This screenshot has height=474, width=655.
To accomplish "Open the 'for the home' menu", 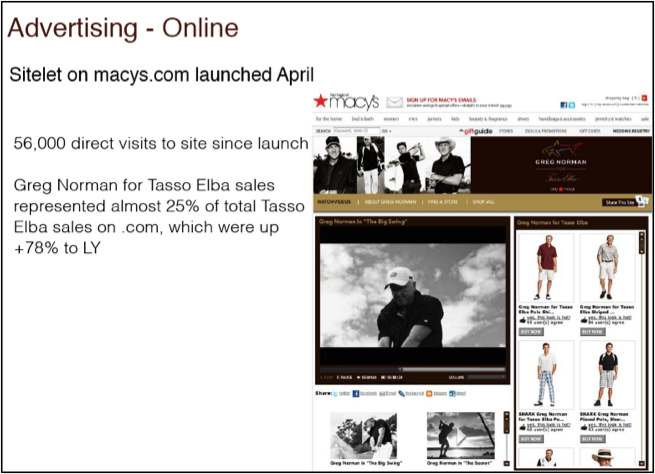I will click(x=329, y=119).
